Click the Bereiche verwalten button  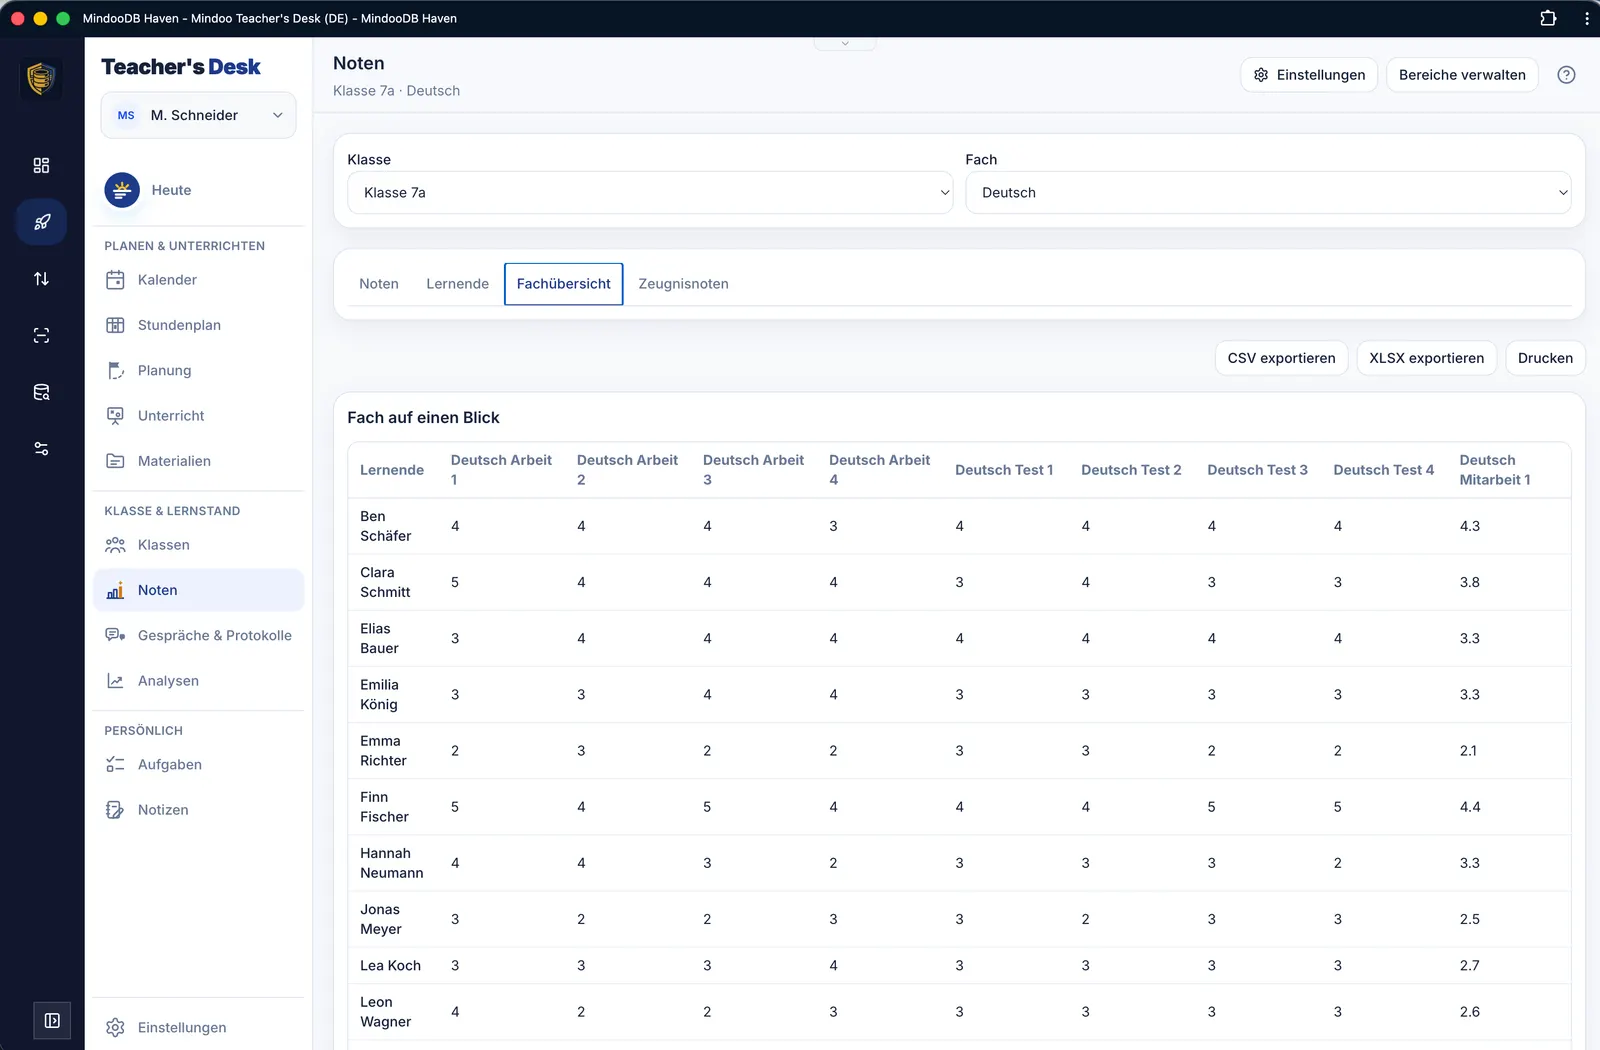[1462, 75]
